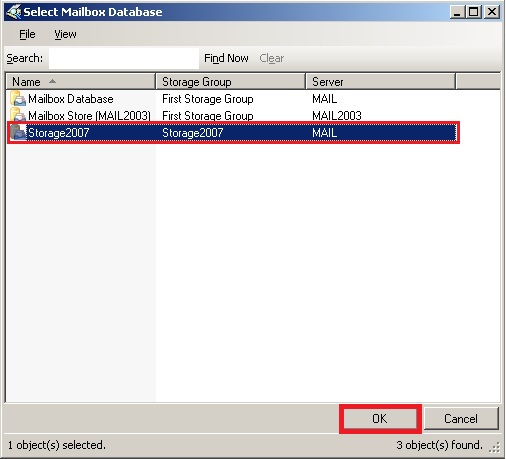Sort by the Name column header
Screen dimensions: 506x459
tap(81, 82)
